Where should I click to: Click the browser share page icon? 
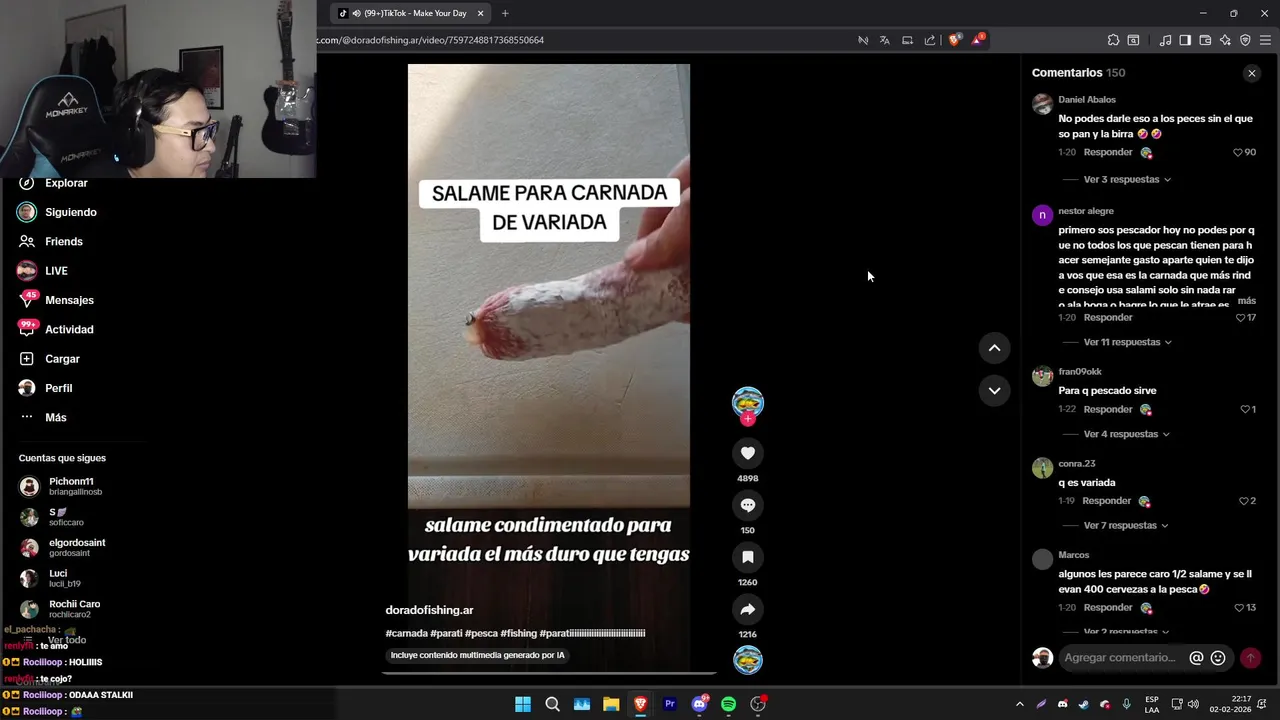pyautogui.click(x=930, y=40)
